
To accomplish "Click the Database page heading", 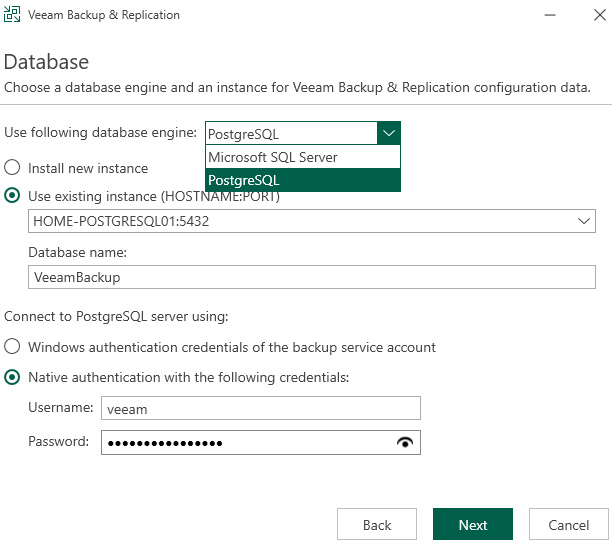I will [46, 62].
